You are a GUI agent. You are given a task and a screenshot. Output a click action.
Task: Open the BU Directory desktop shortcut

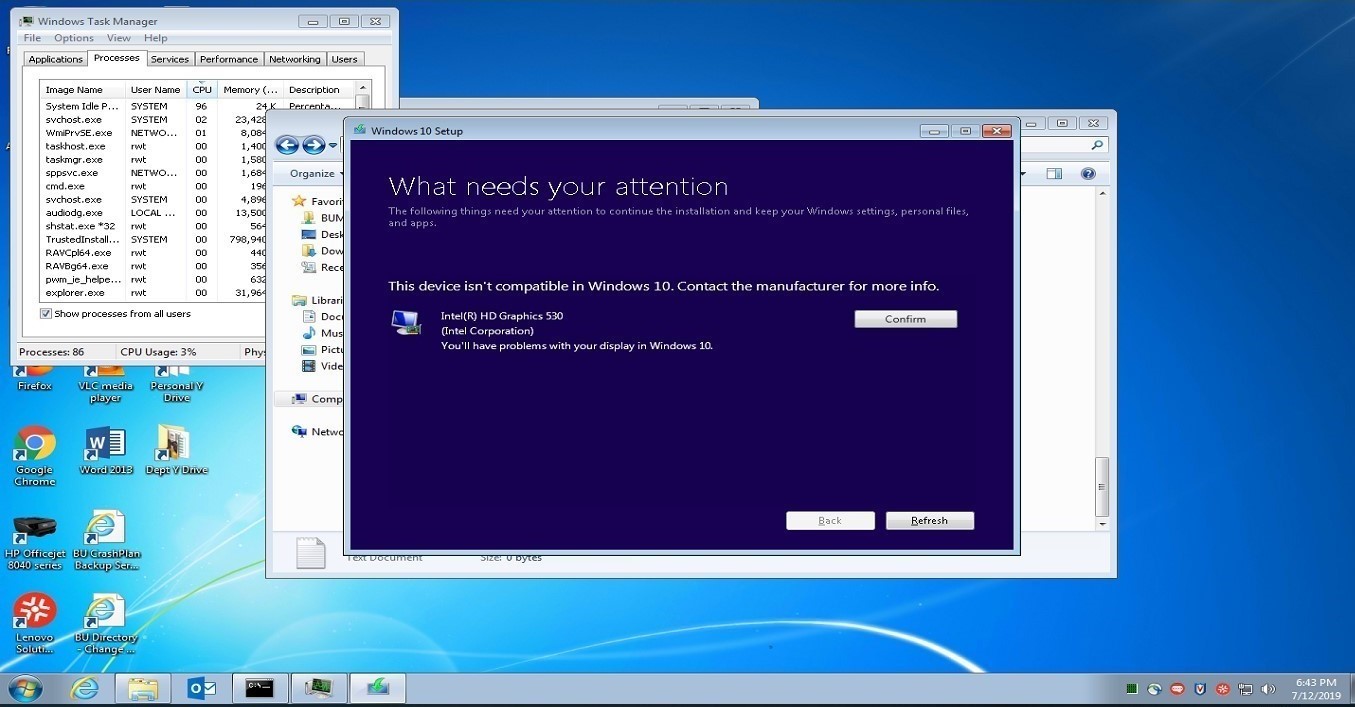point(106,624)
